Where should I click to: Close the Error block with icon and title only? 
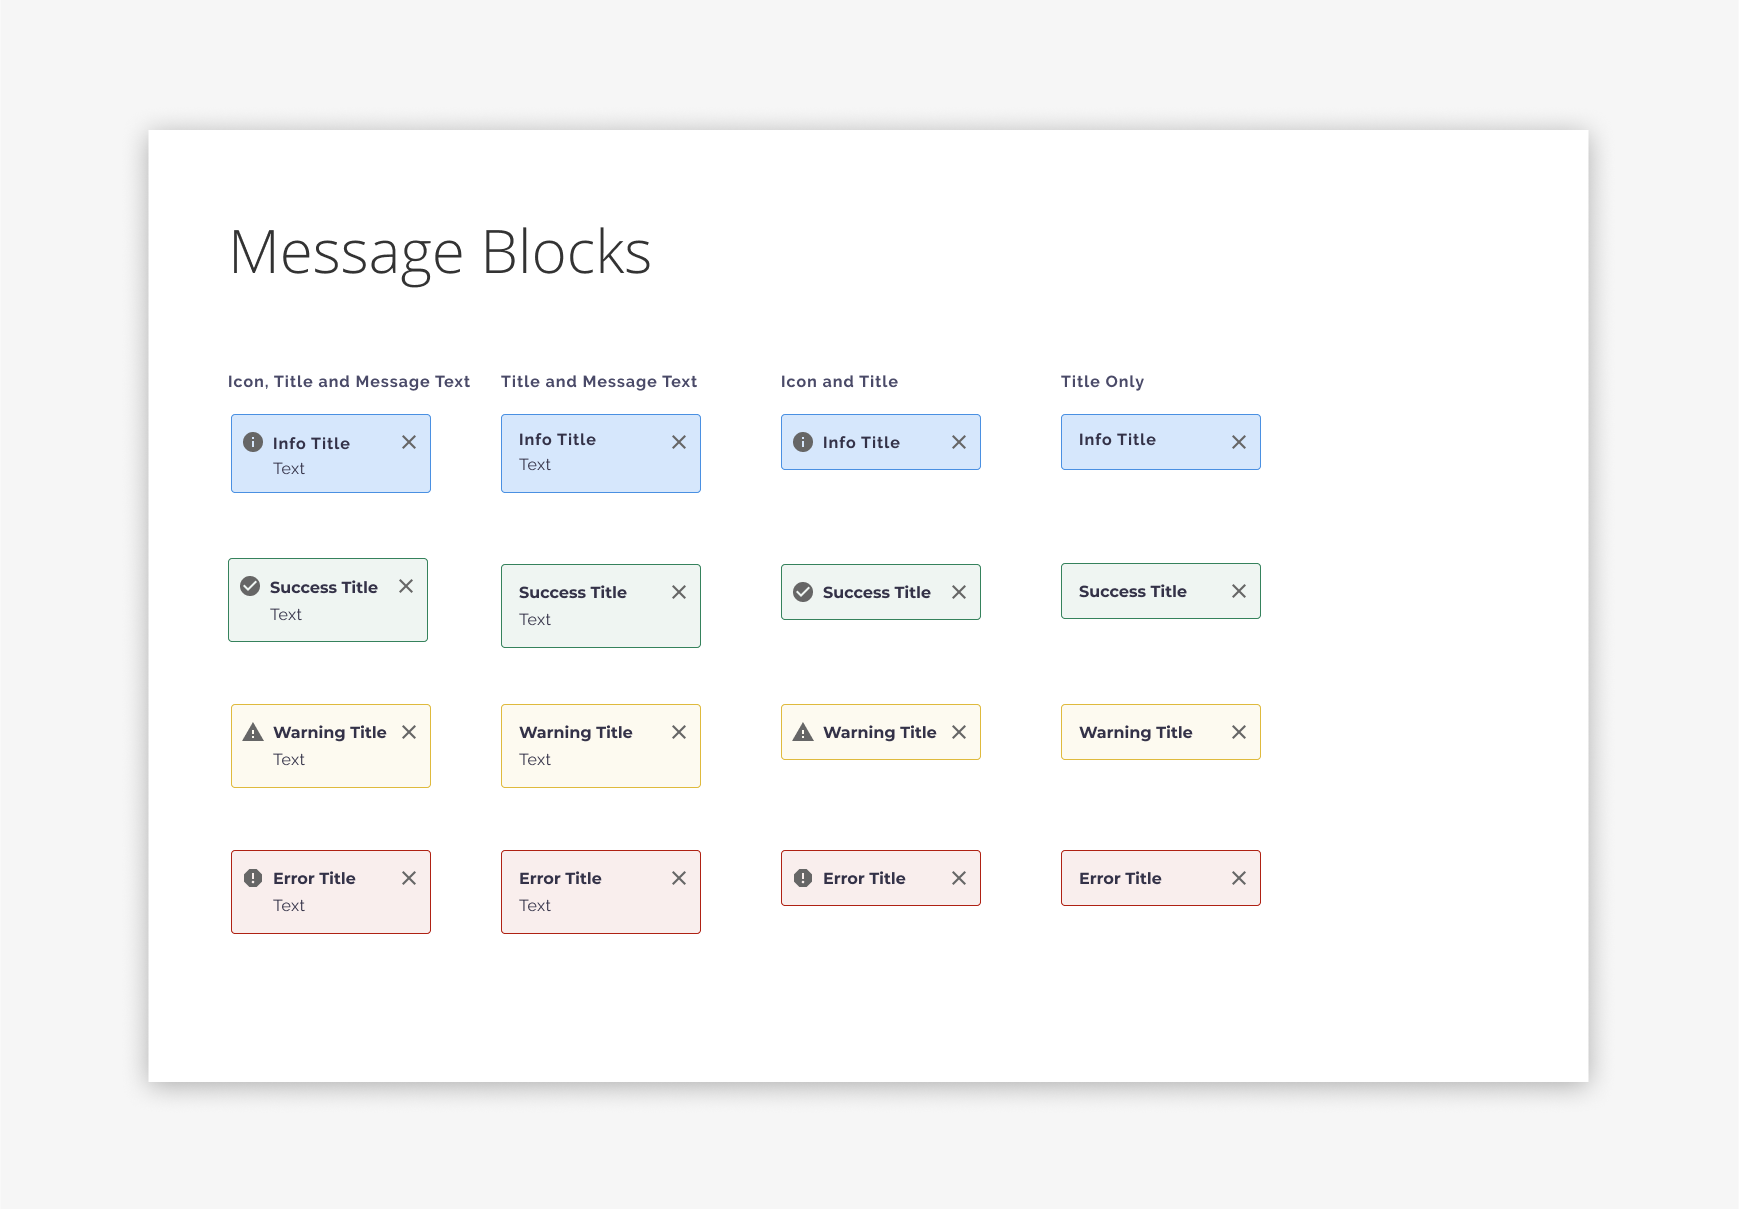point(959,878)
